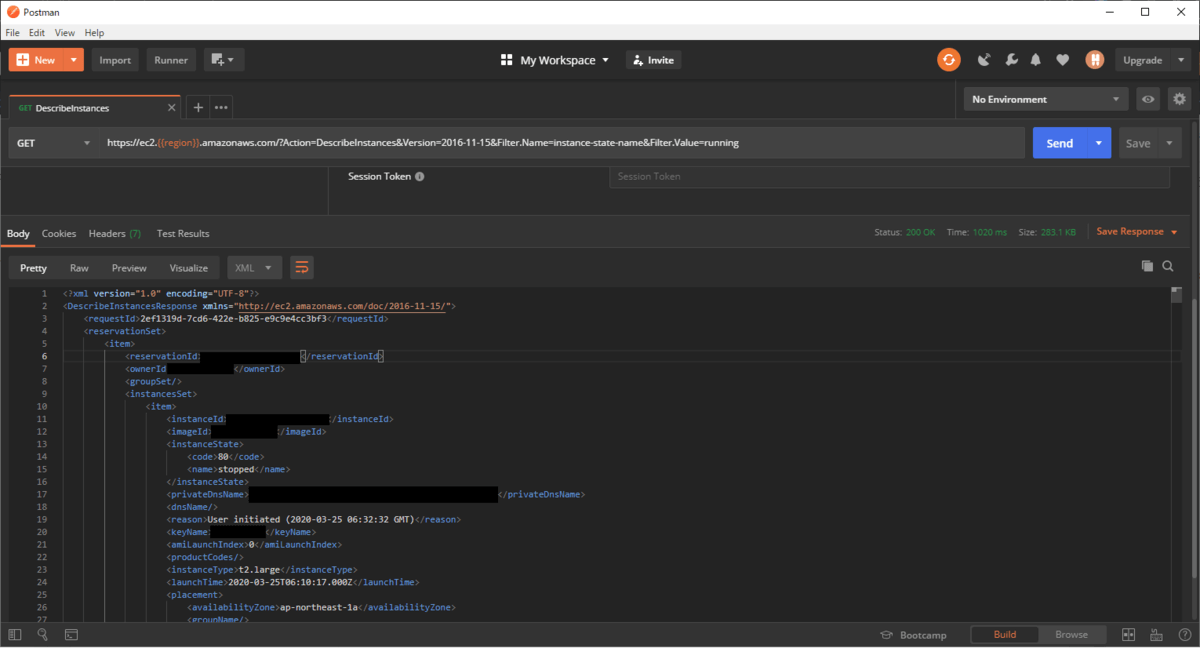Open the notifications bell
Viewport: 1200px width, 648px height.
point(1037,60)
